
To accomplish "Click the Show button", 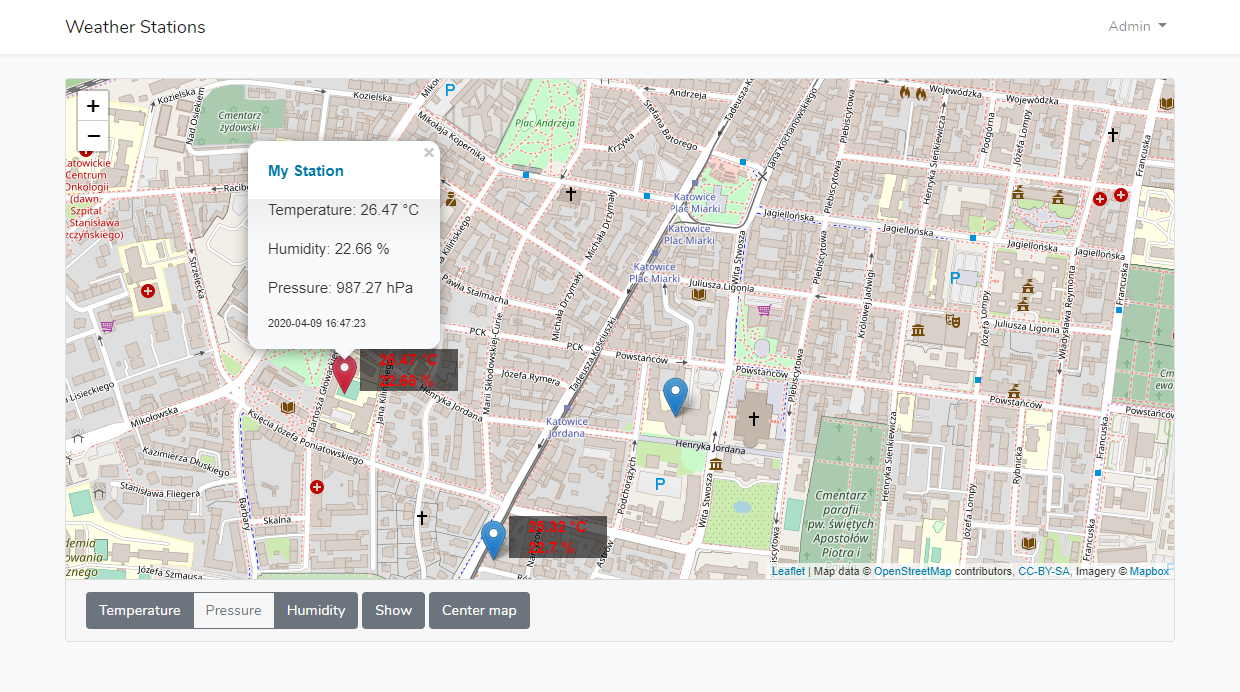I will point(394,610).
